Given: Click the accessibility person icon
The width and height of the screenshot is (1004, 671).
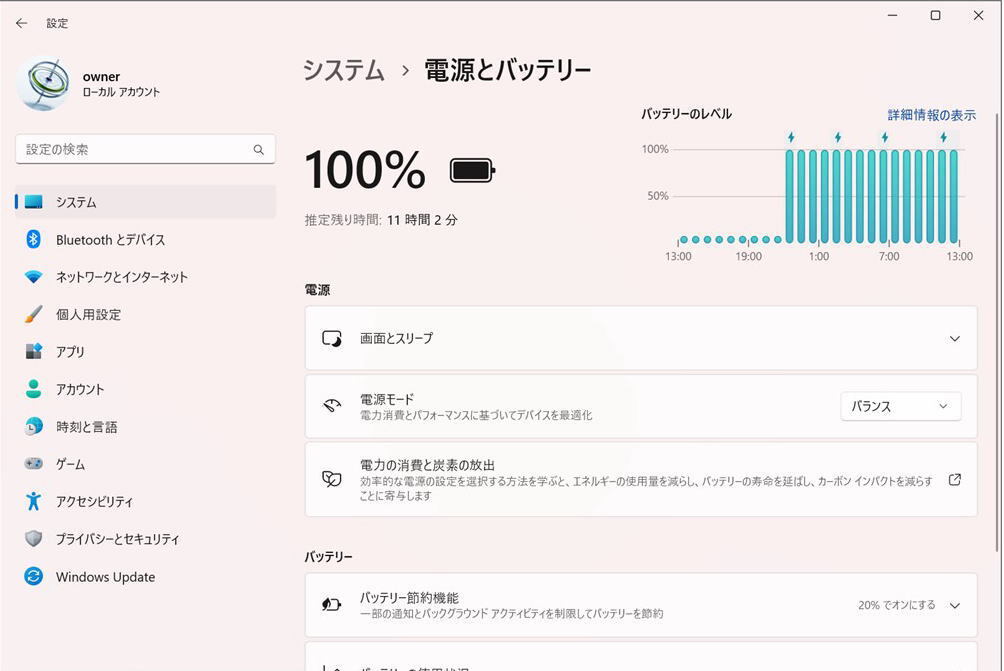Looking at the screenshot, I should (34, 502).
